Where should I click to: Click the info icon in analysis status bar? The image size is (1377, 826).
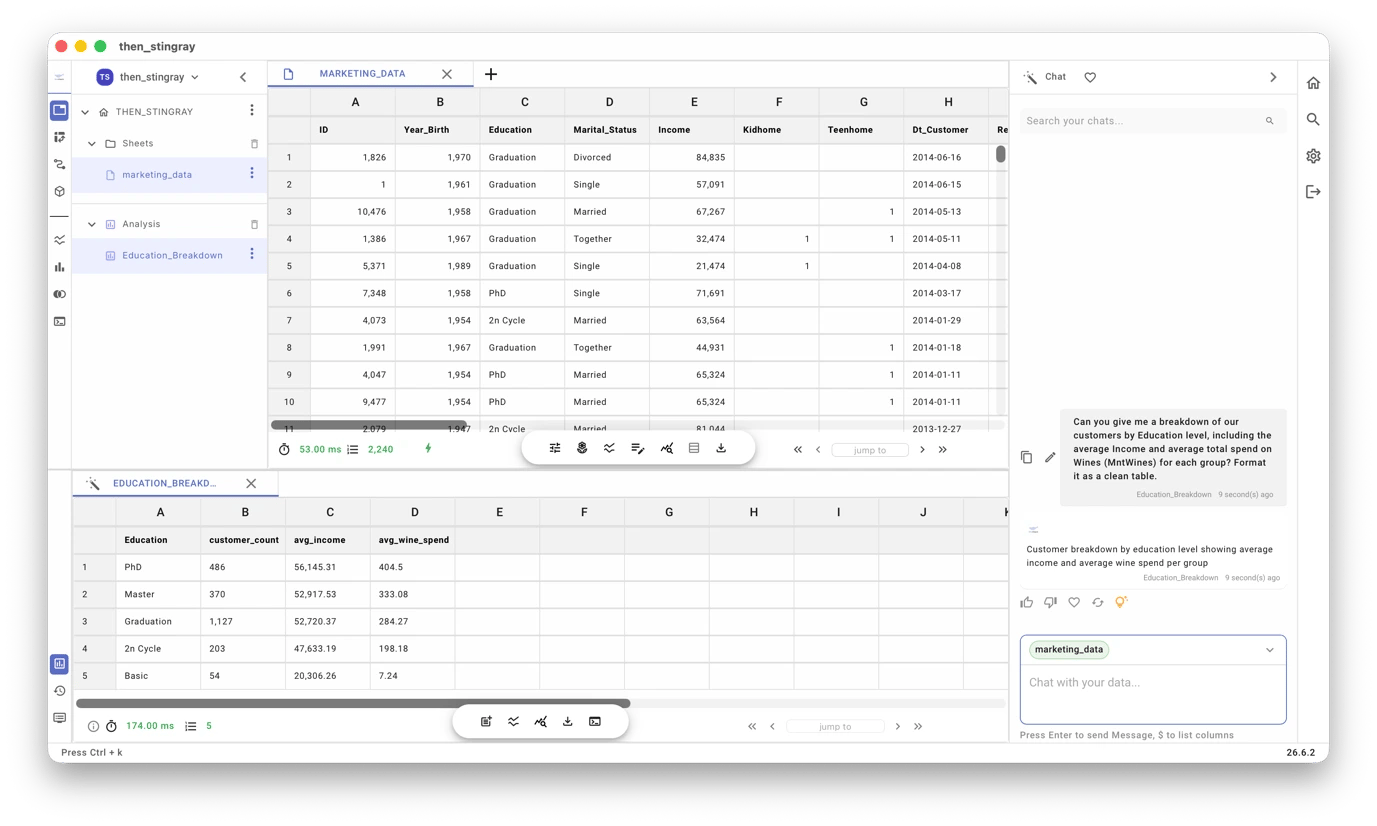(93, 726)
